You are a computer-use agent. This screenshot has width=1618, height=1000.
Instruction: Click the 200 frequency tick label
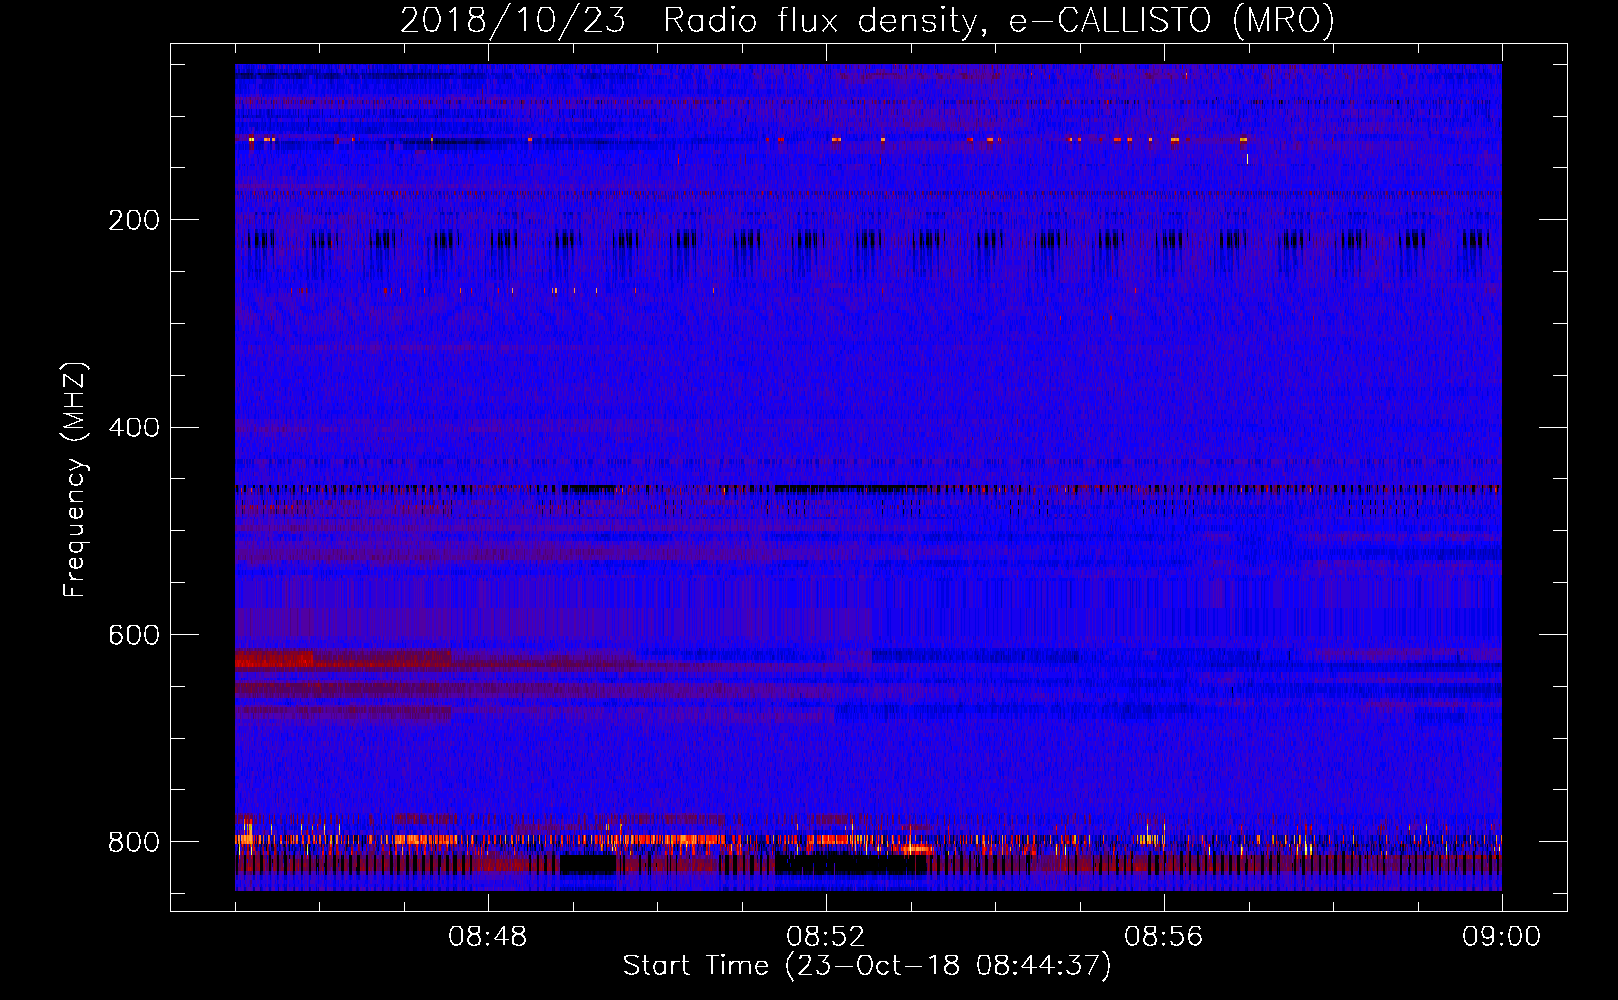(x=134, y=220)
